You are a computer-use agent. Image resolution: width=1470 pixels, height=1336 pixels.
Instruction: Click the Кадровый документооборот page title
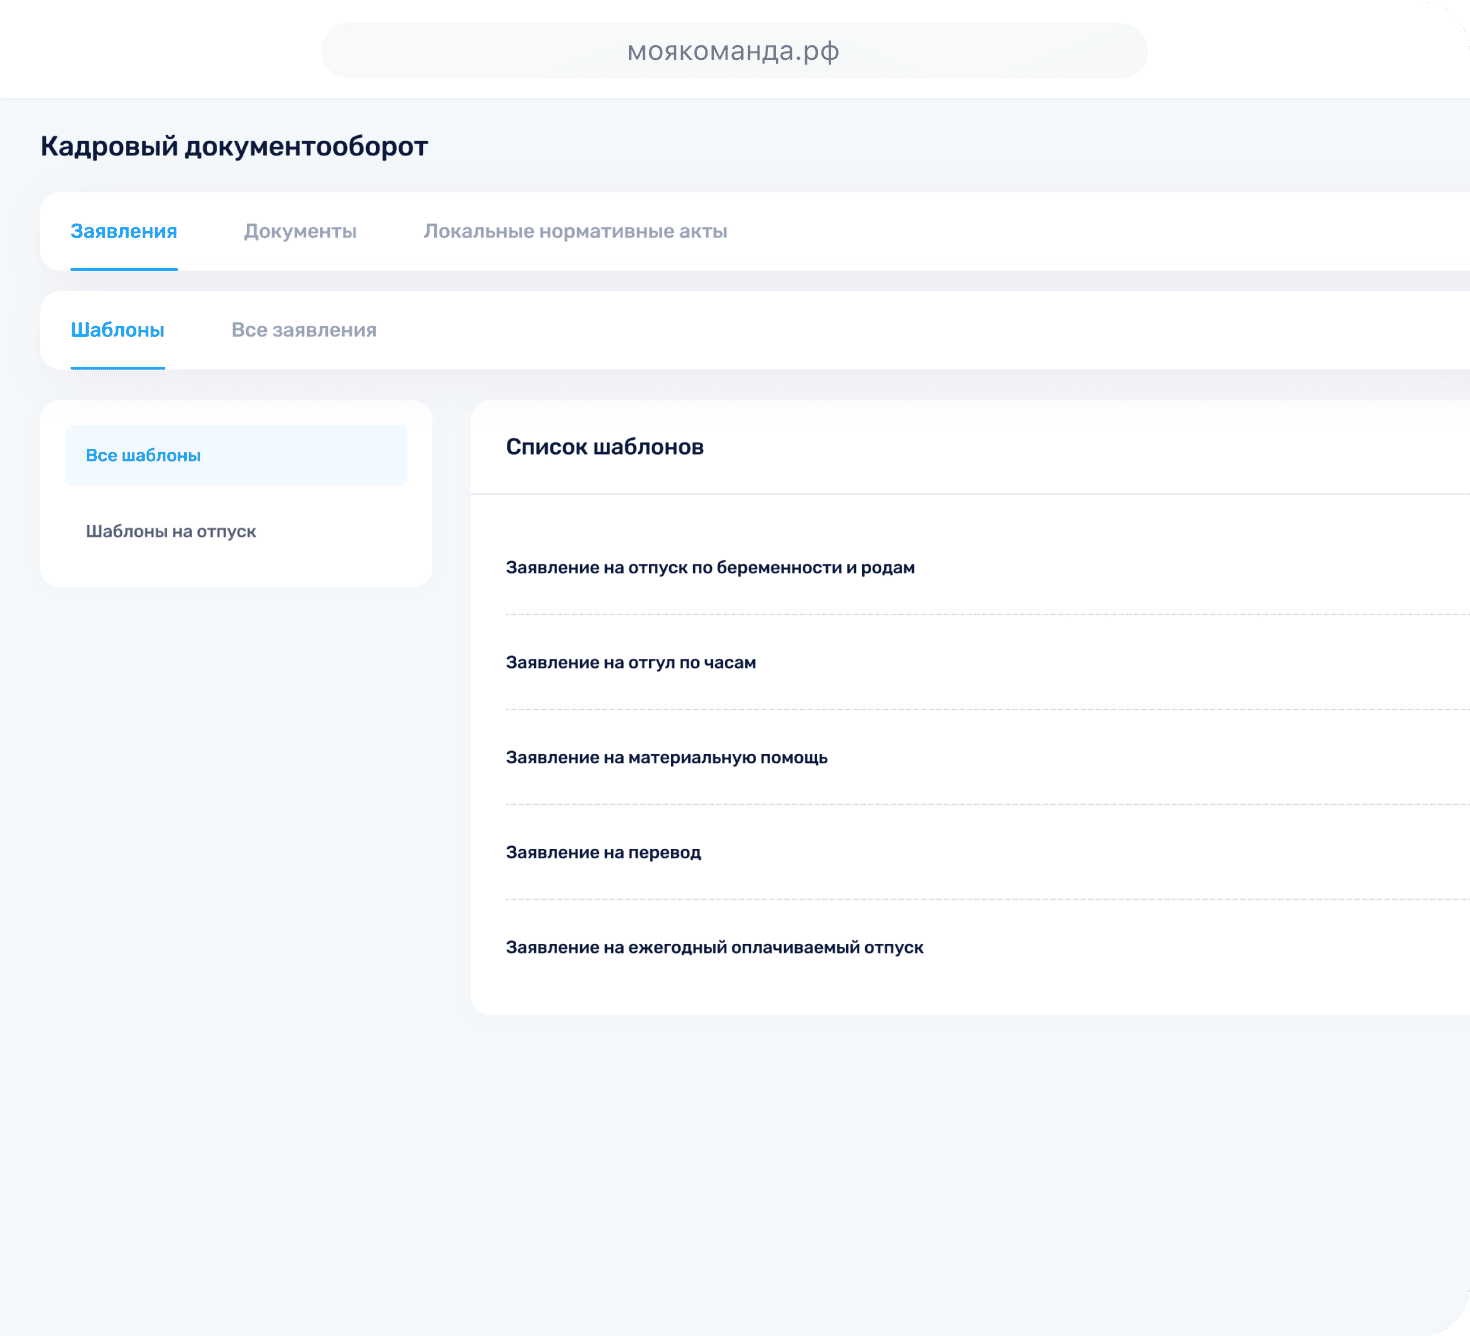(x=234, y=146)
